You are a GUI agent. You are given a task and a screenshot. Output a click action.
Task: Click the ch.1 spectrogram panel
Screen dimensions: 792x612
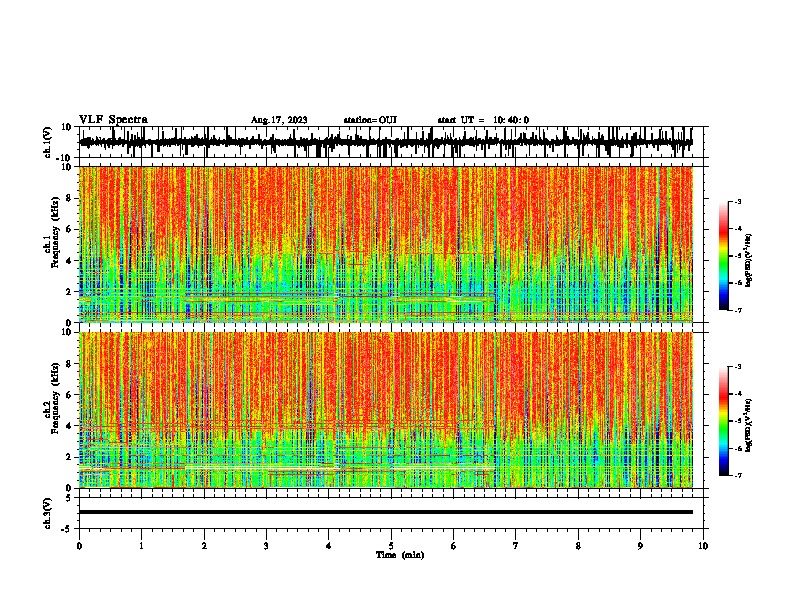(386, 244)
